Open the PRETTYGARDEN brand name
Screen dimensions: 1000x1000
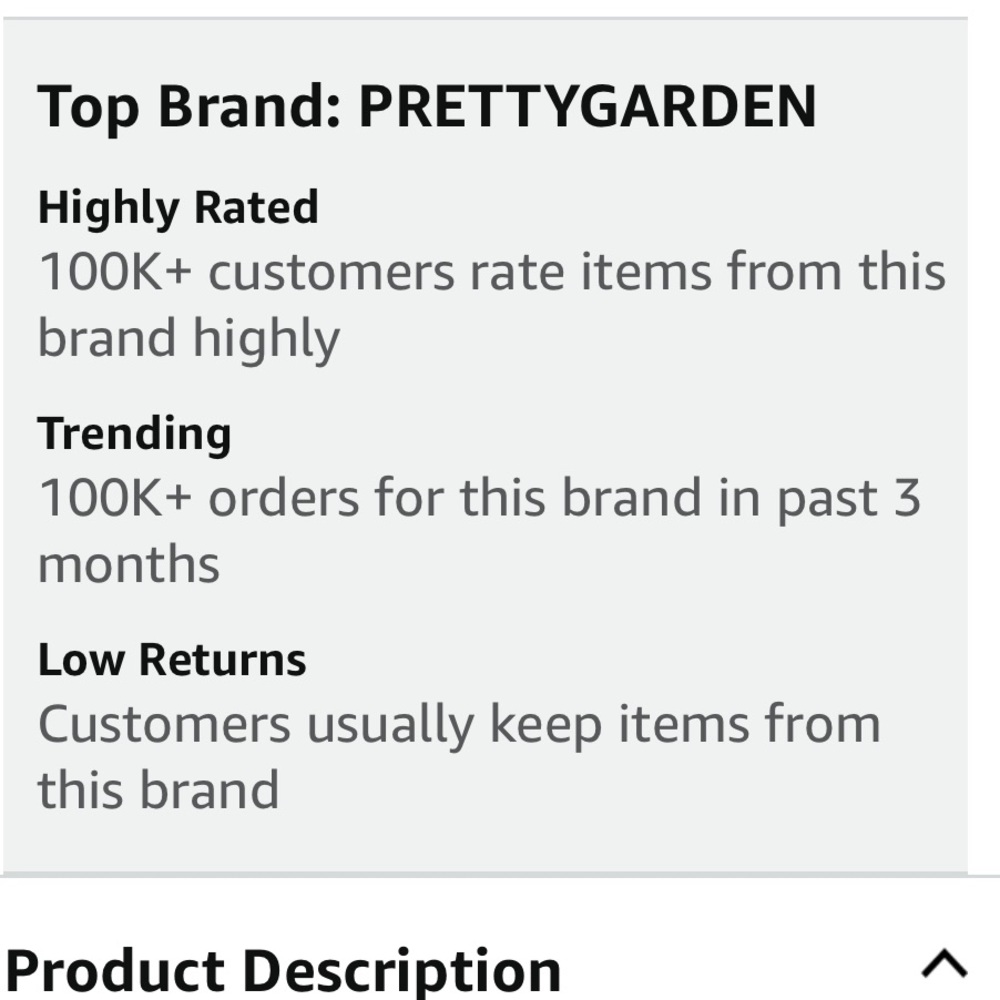click(x=587, y=107)
